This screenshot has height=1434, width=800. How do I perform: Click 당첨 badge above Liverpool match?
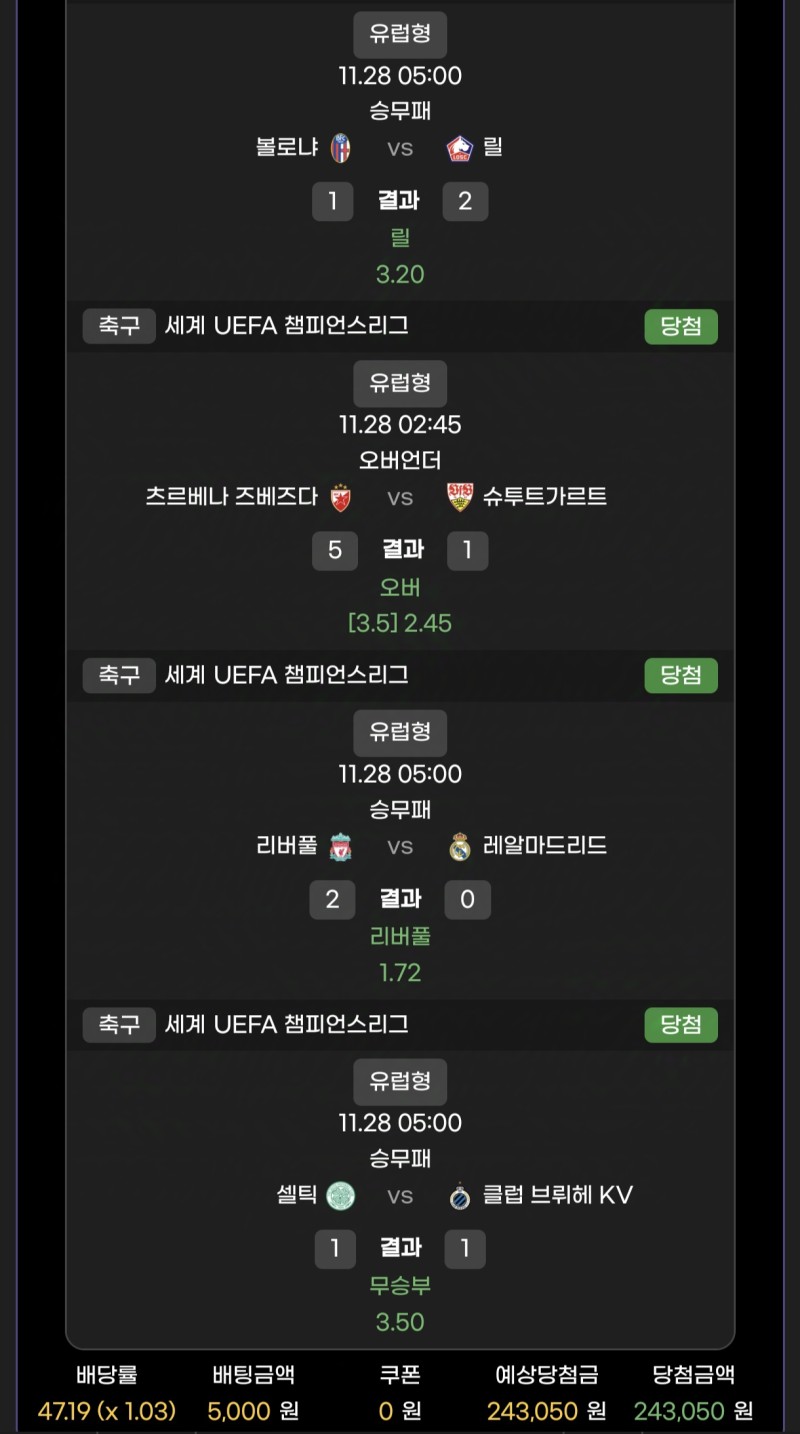(x=681, y=675)
